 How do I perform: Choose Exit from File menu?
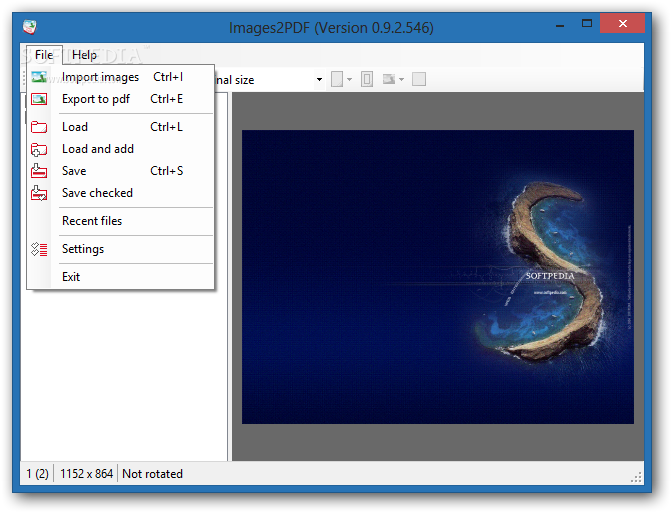pos(120,277)
